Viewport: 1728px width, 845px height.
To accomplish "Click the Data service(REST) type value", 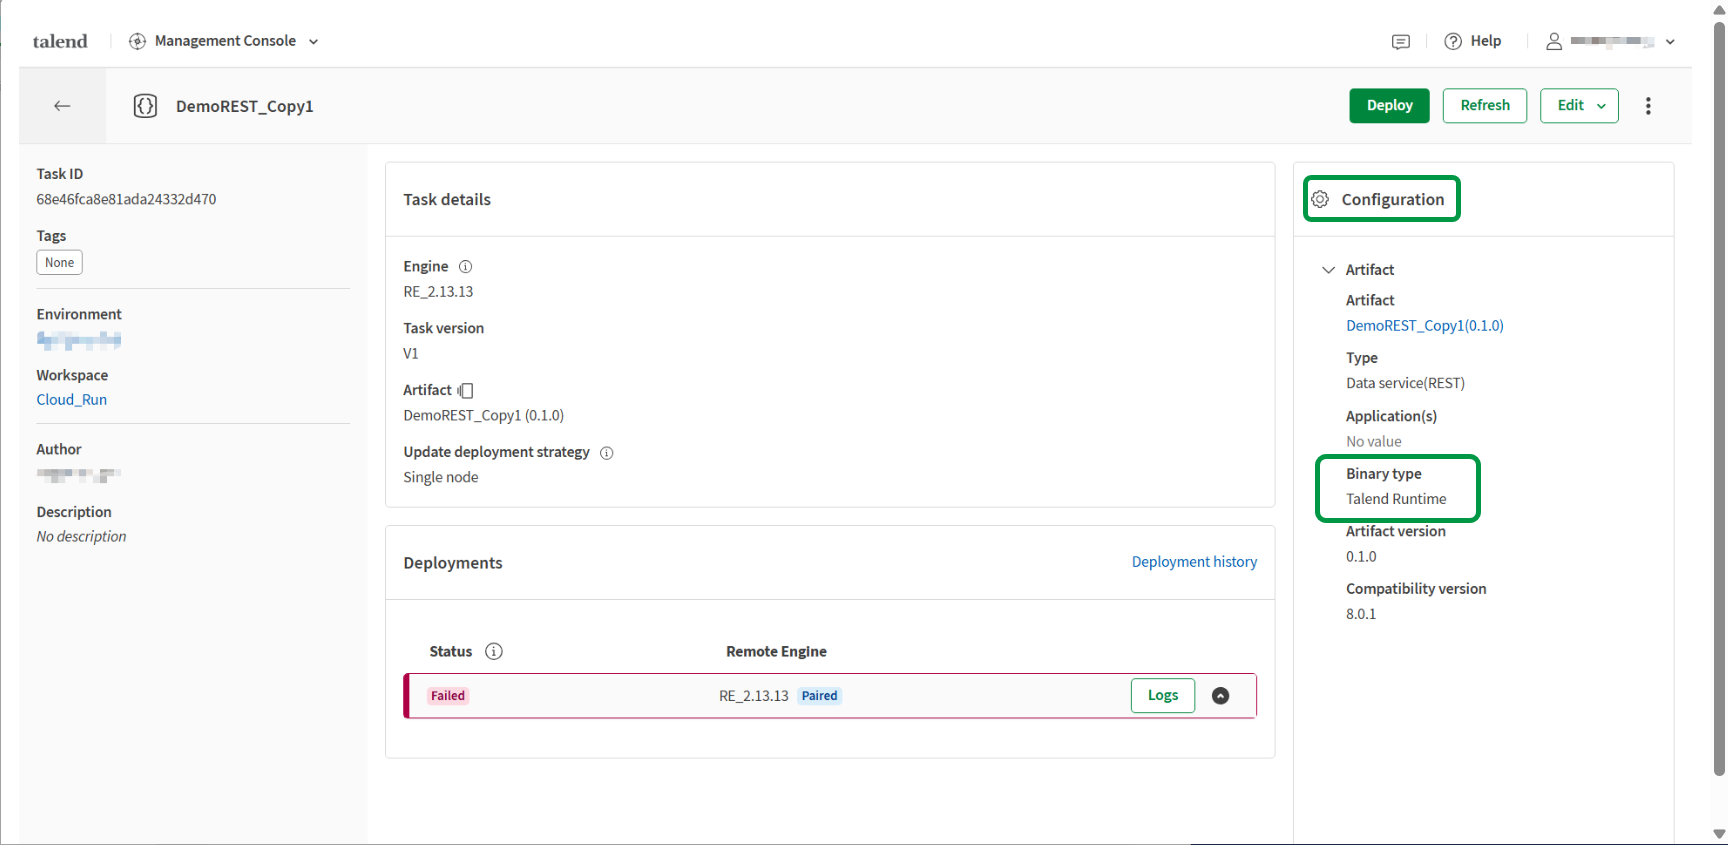I will coord(1405,383).
